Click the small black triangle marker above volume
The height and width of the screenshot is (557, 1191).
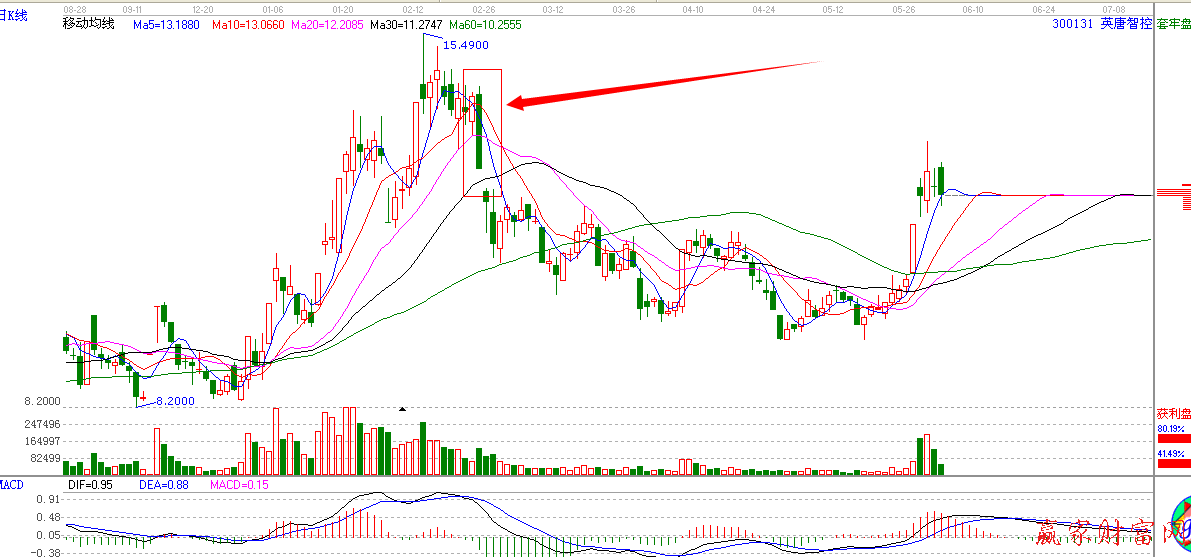coord(403,409)
